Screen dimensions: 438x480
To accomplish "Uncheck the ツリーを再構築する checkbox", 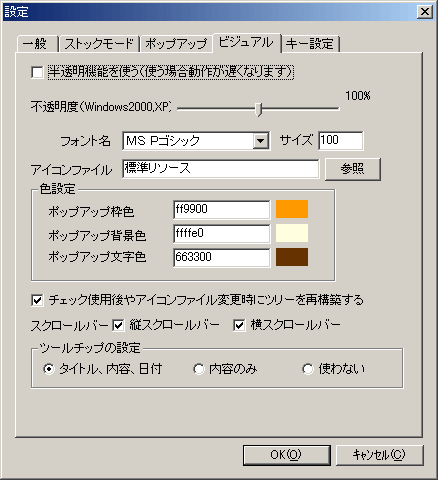I will (x=37, y=300).
